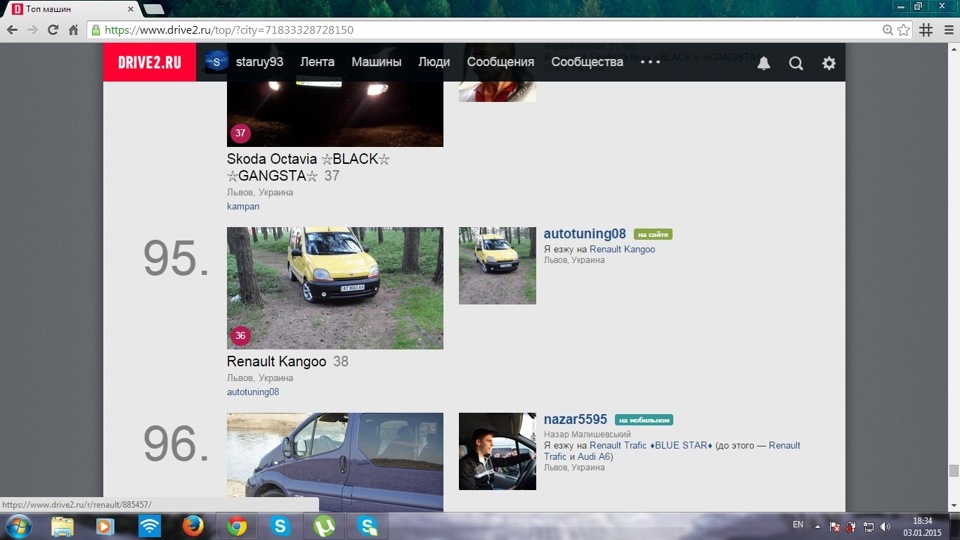Open the site search magnifier

pyautogui.click(x=795, y=62)
